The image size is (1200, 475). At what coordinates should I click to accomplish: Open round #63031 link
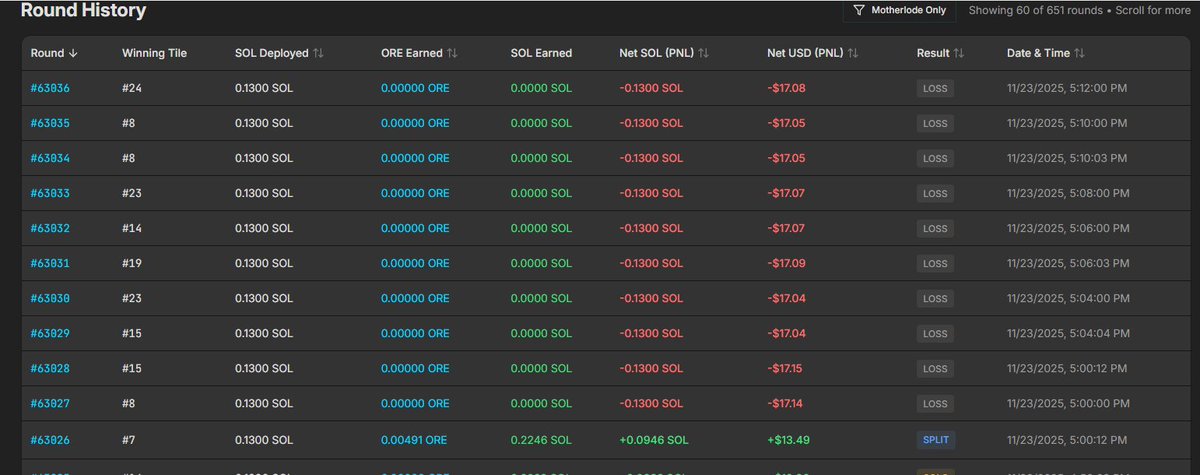coord(50,263)
